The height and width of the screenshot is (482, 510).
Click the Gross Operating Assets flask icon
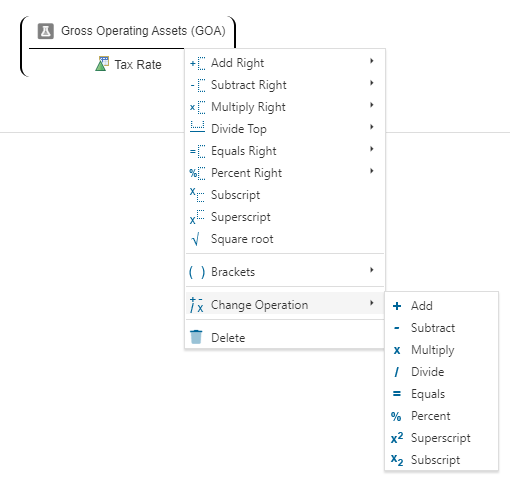pos(46,31)
